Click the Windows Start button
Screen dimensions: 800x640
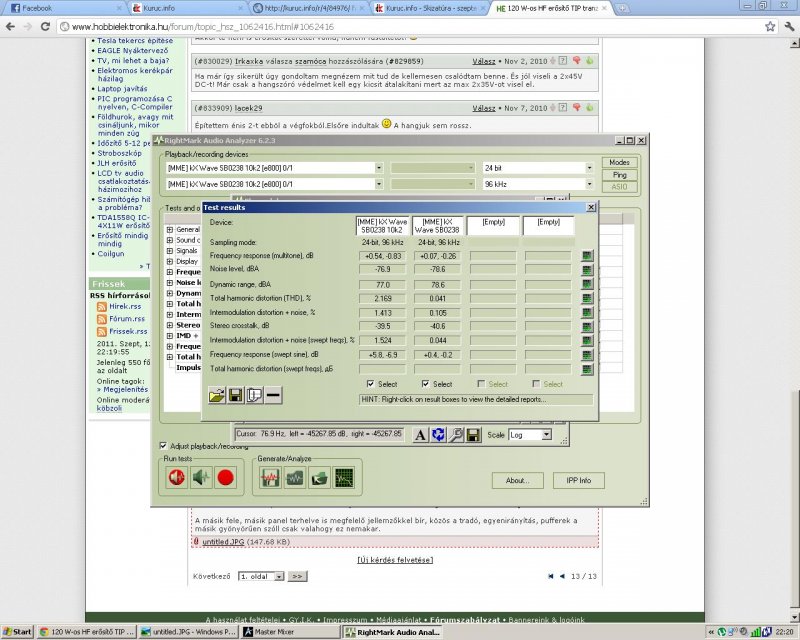point(17,632)
